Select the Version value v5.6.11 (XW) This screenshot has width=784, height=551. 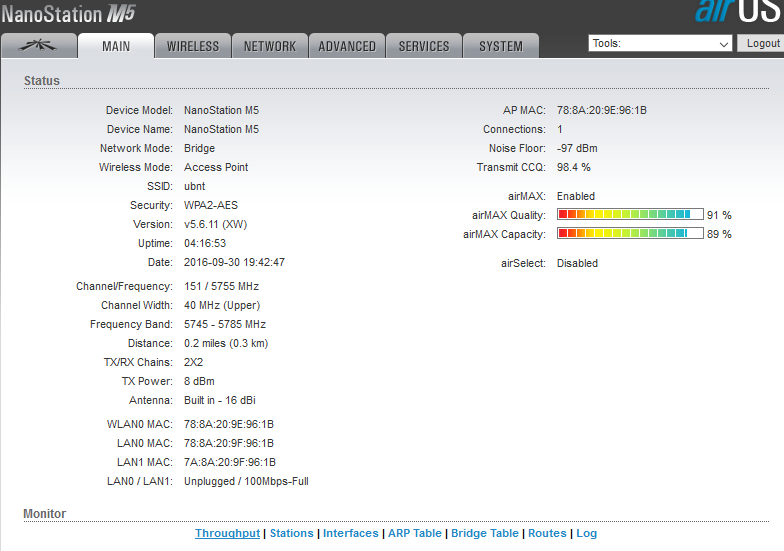pyautogui.click(x=216, y=224)
